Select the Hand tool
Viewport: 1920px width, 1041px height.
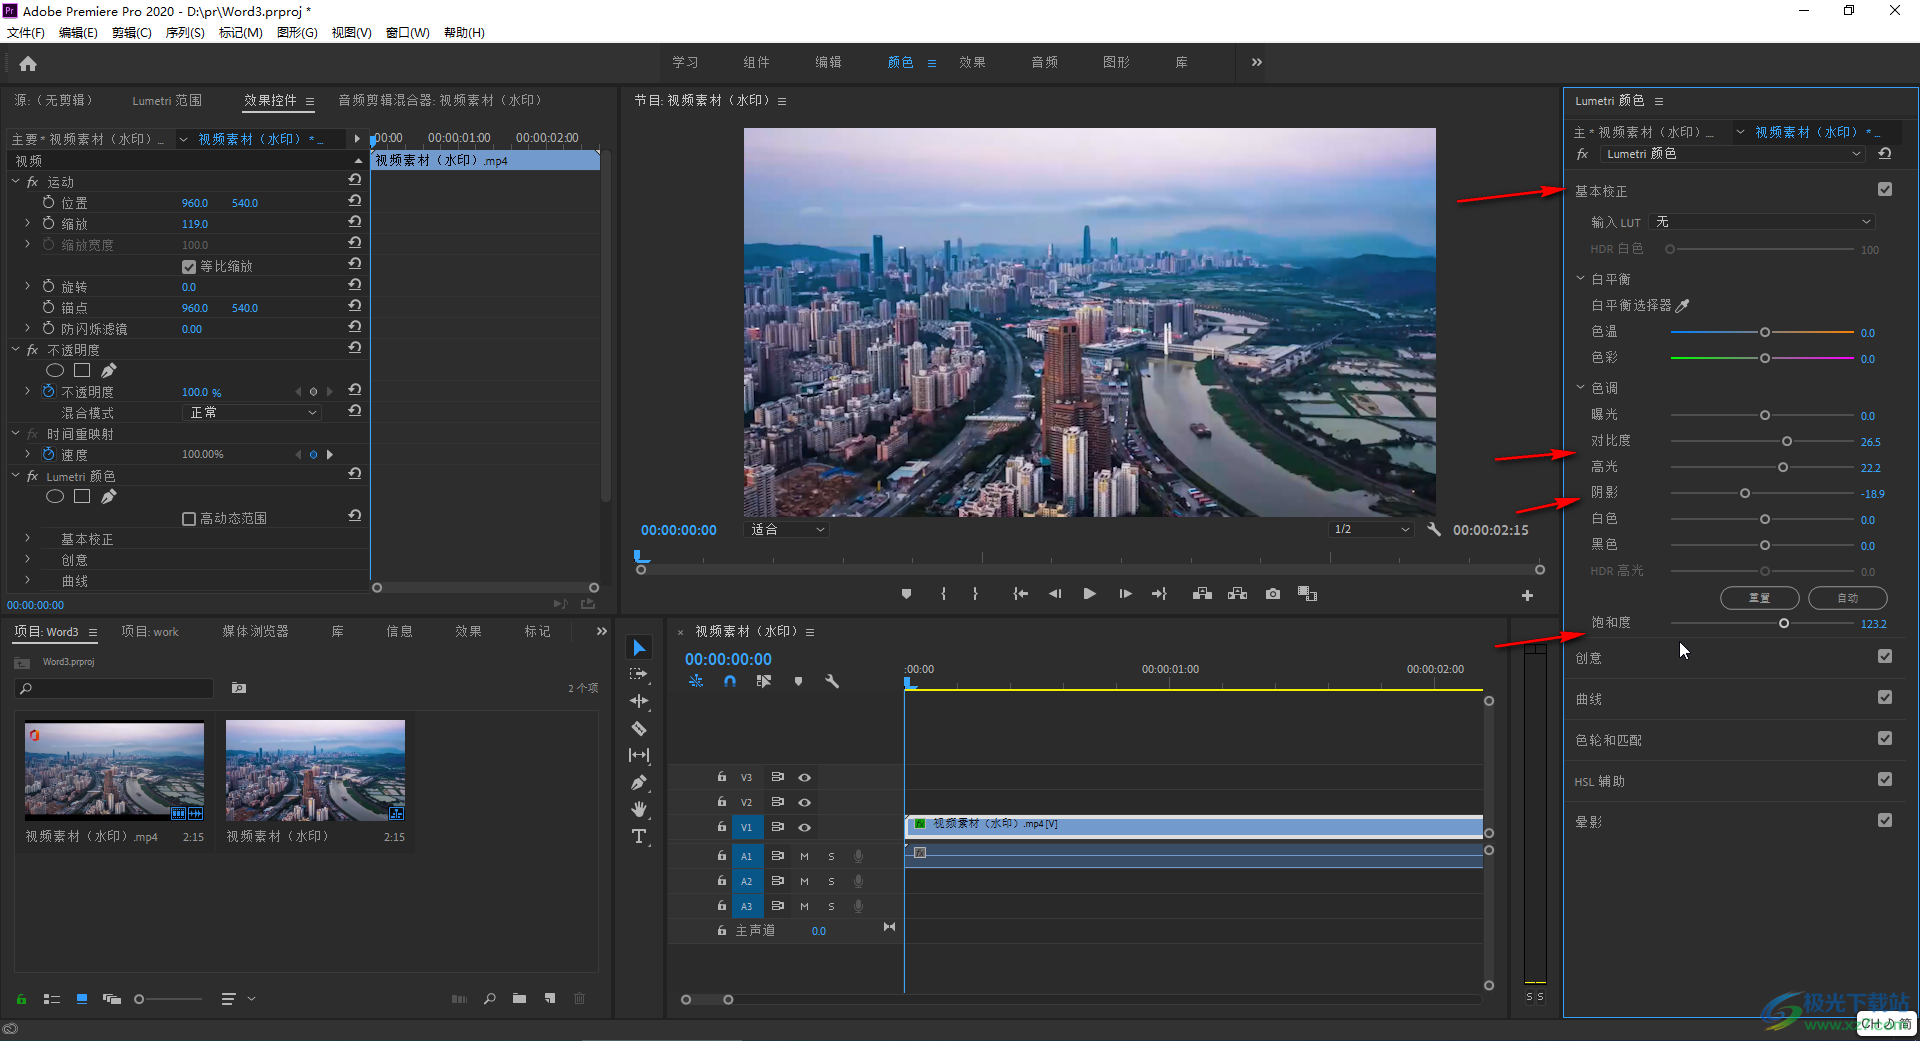[639, 809]
